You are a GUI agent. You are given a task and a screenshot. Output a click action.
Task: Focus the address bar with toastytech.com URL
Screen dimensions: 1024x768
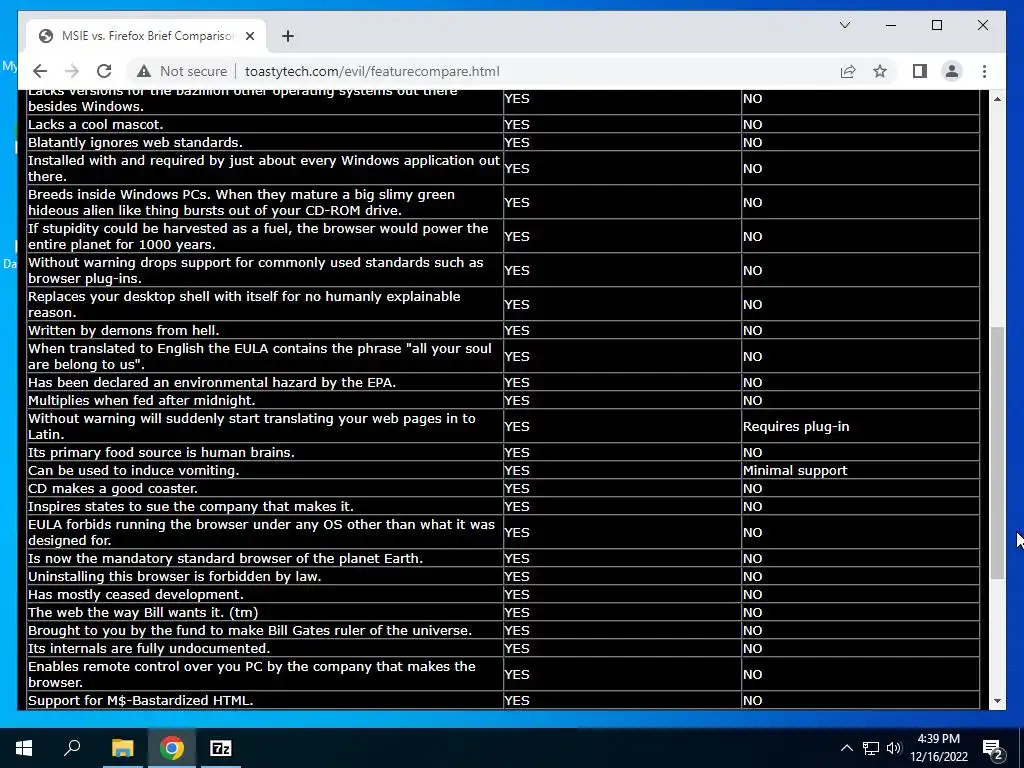pyautogui.click(x=372, y=71)
